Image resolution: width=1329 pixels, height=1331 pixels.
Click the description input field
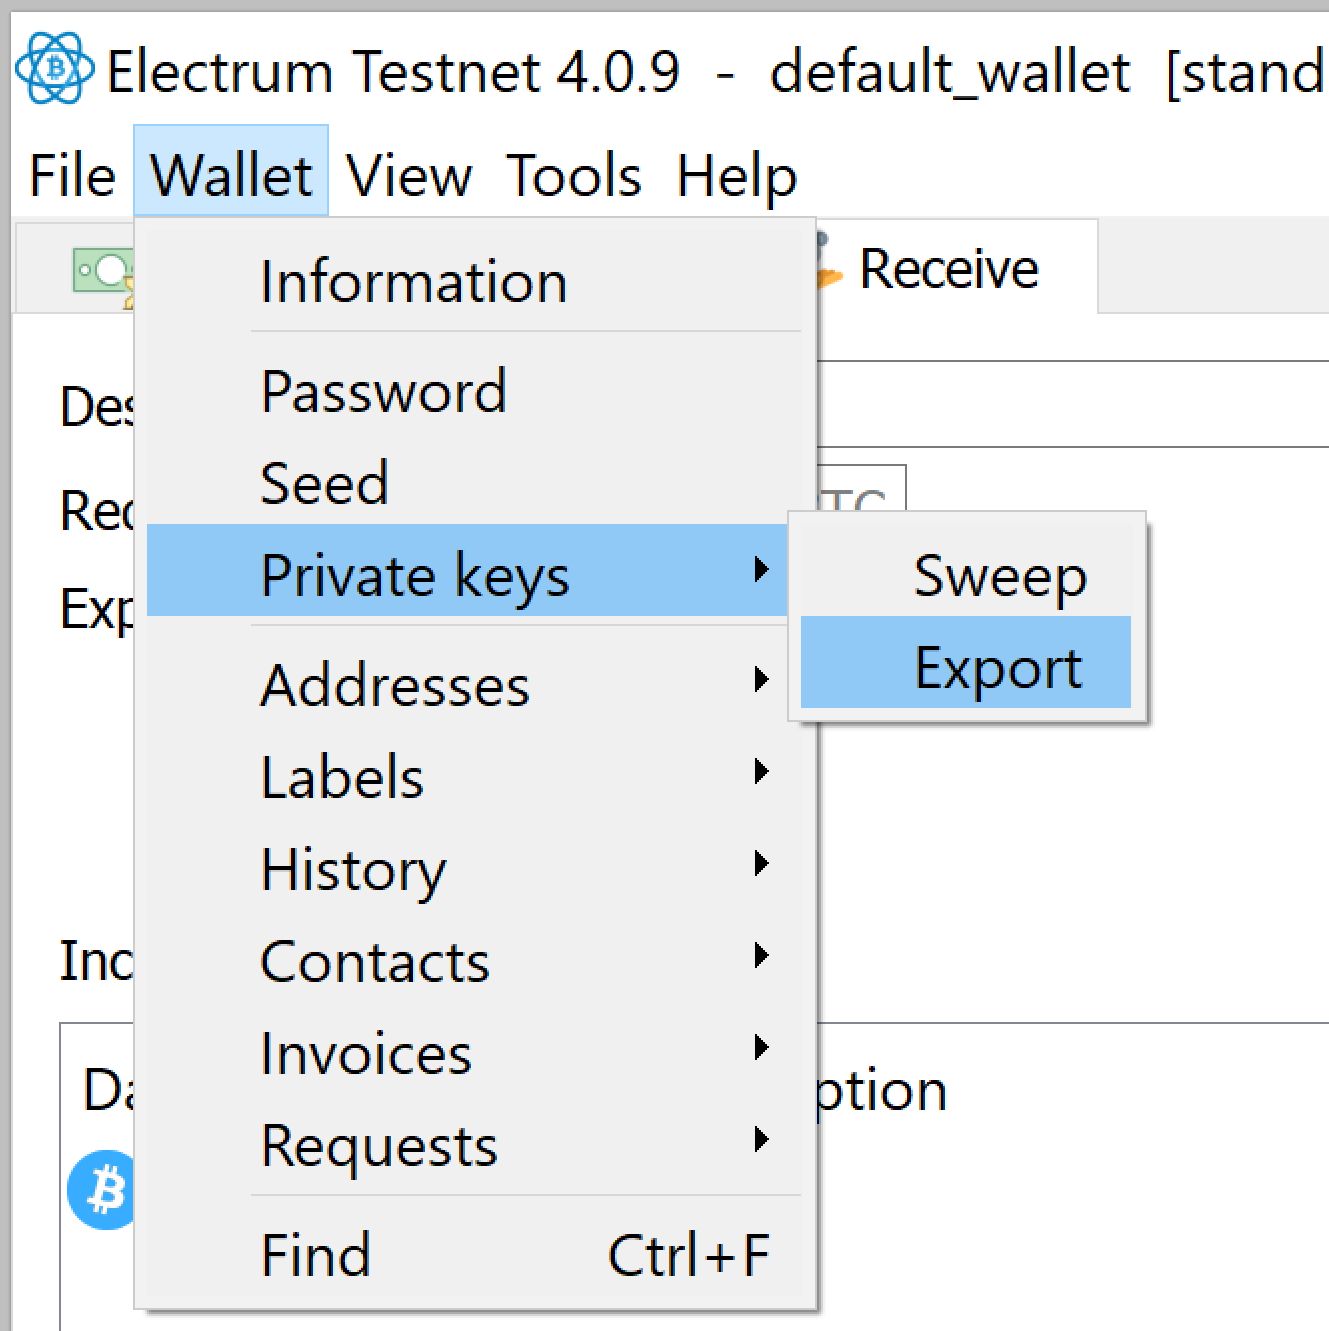point(1073,404)
